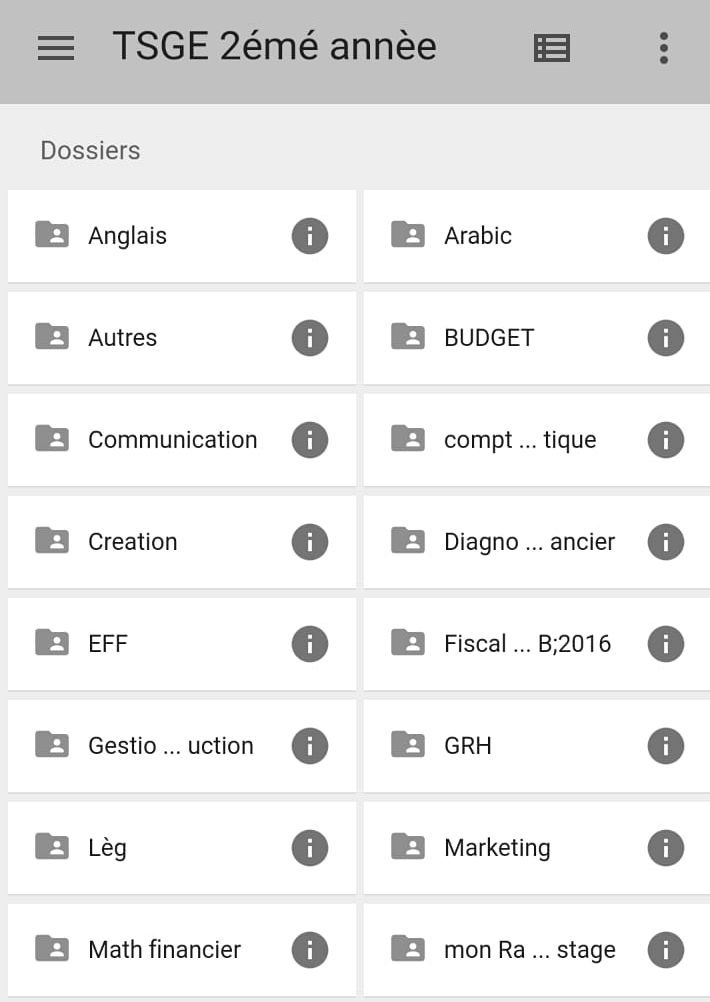This screenshot has height=1002, width=710.
Task: Show info for Marketing folder
Action: click(x=666, y=847)
